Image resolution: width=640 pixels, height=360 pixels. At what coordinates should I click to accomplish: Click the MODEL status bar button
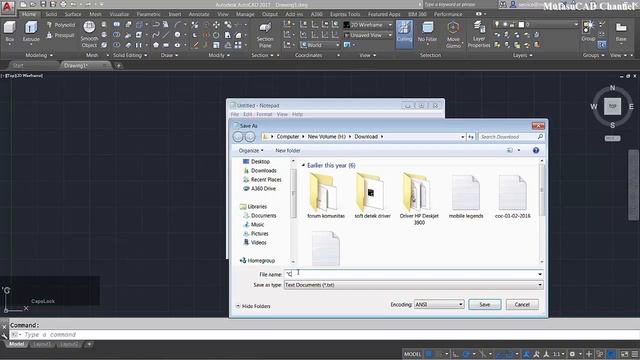pos(412,354)
